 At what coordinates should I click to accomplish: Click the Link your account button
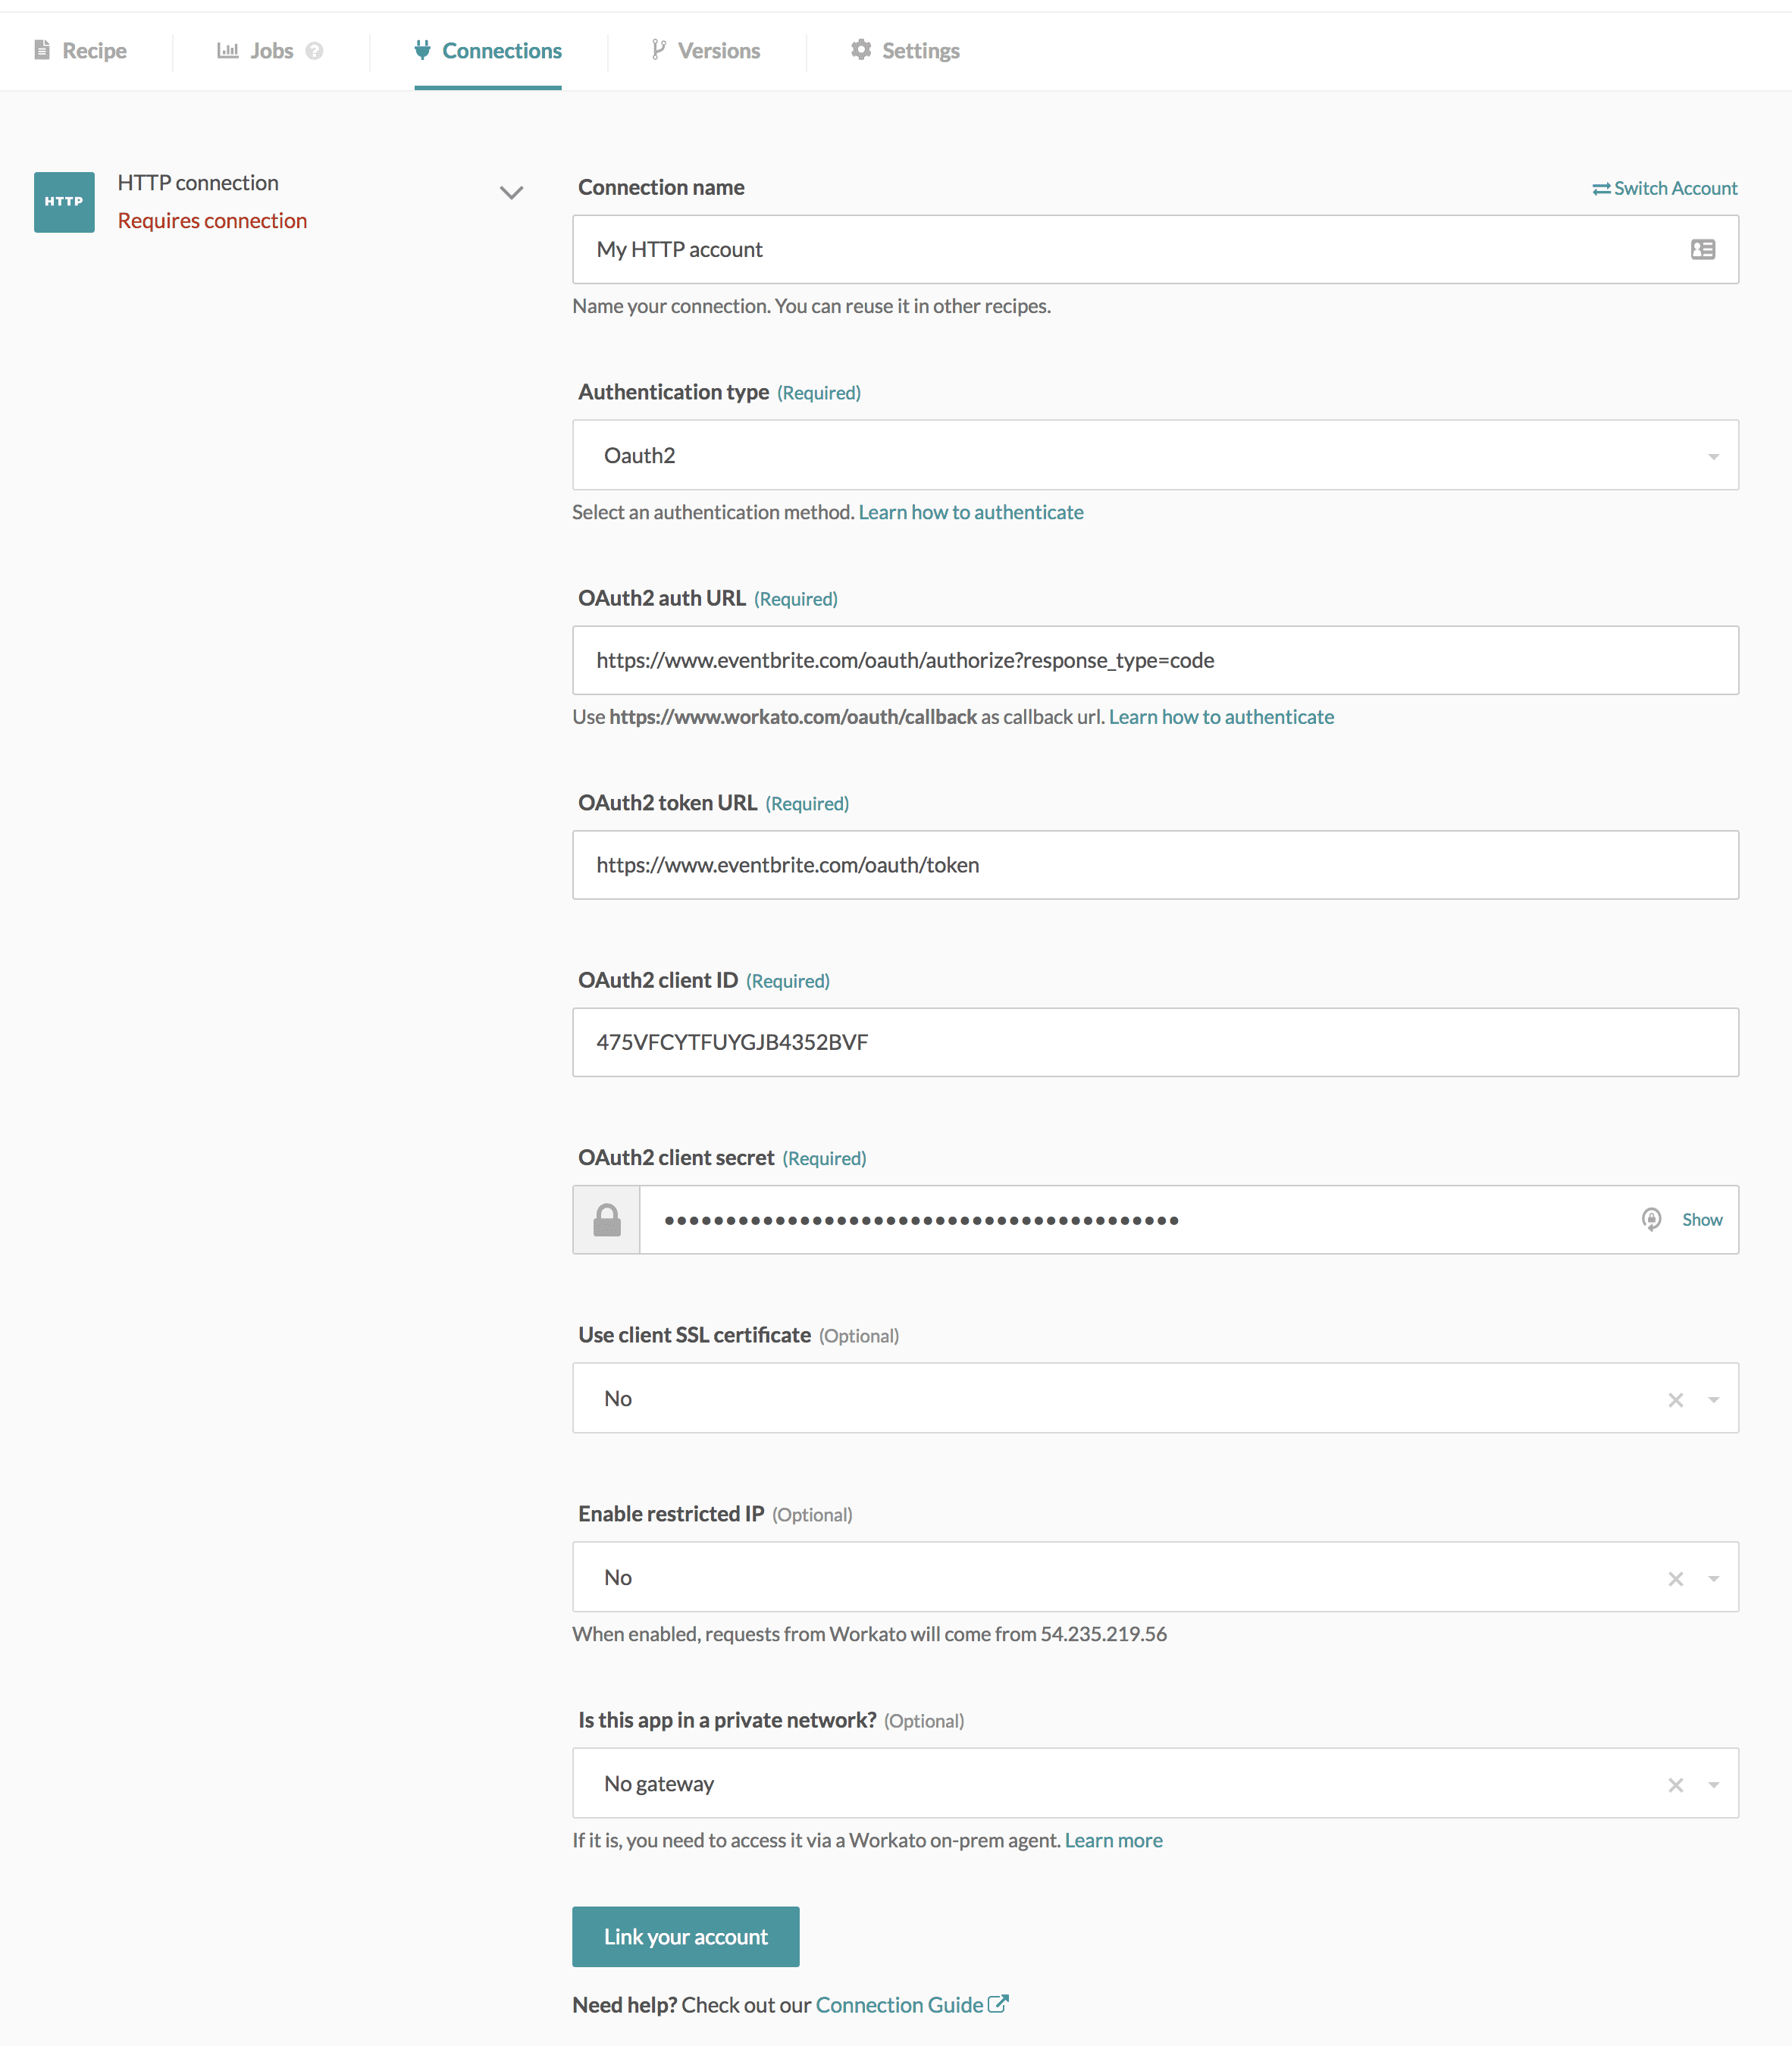click(x=685, y=1936)
